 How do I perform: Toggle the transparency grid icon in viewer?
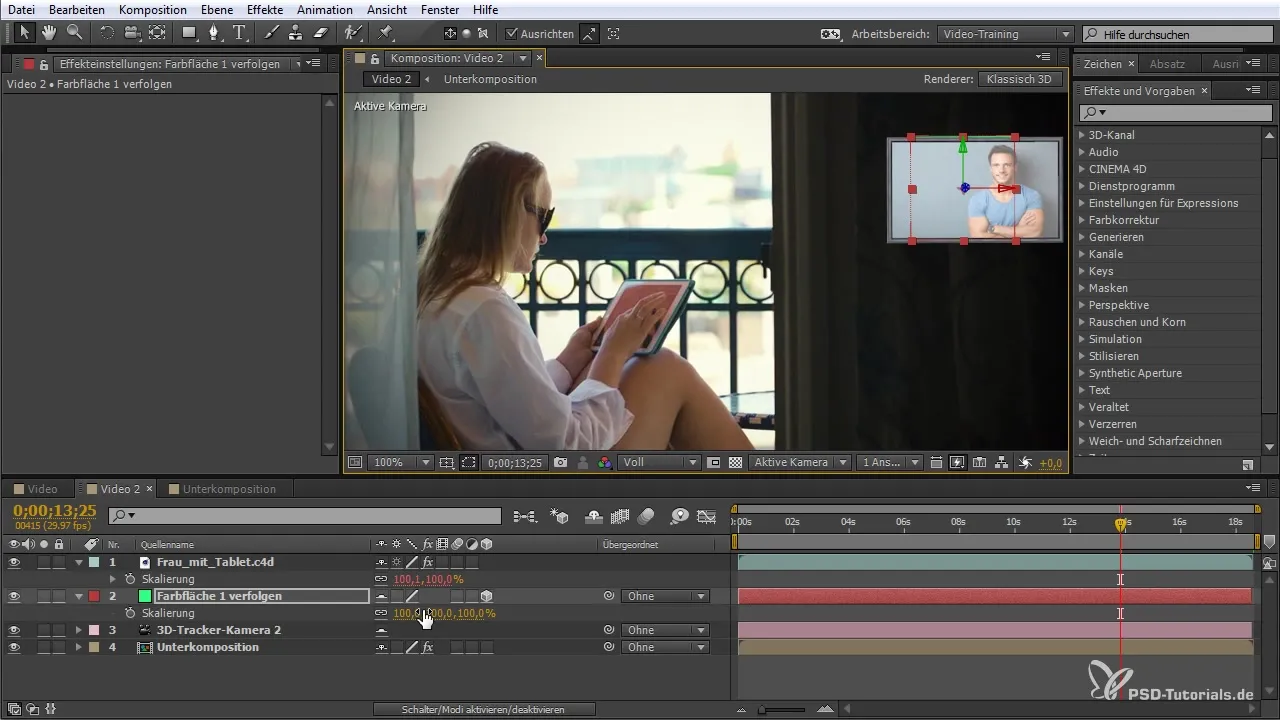pos(736,463)
